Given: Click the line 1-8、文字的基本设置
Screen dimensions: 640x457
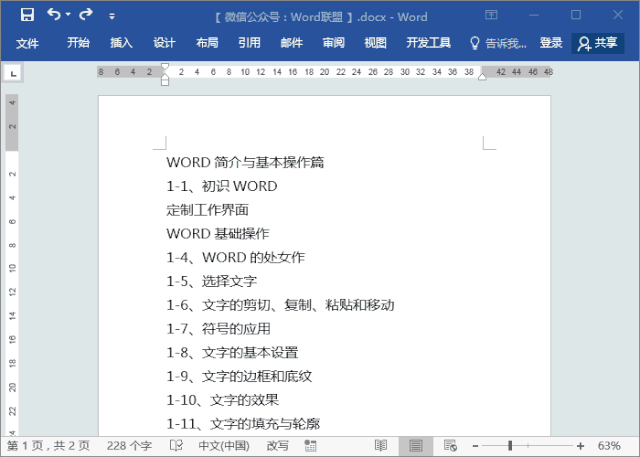Looking at the screenshot, I should pyautogui.click(x=232, y=353).
